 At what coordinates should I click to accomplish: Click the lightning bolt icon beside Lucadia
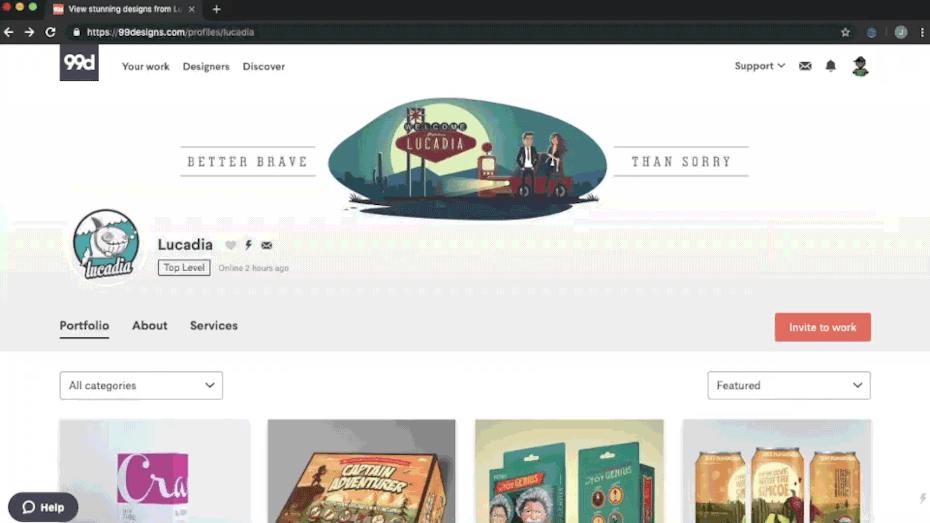249,245
